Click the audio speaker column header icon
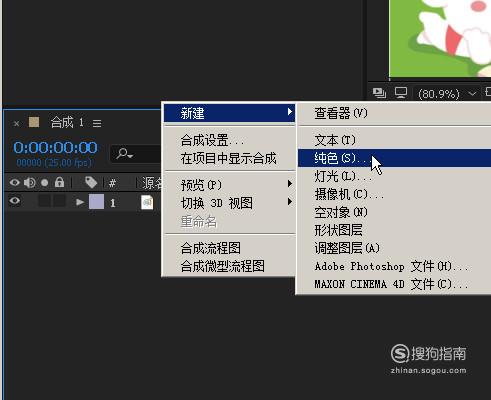This screenshot has width=491, height=400. click(30, 182)
